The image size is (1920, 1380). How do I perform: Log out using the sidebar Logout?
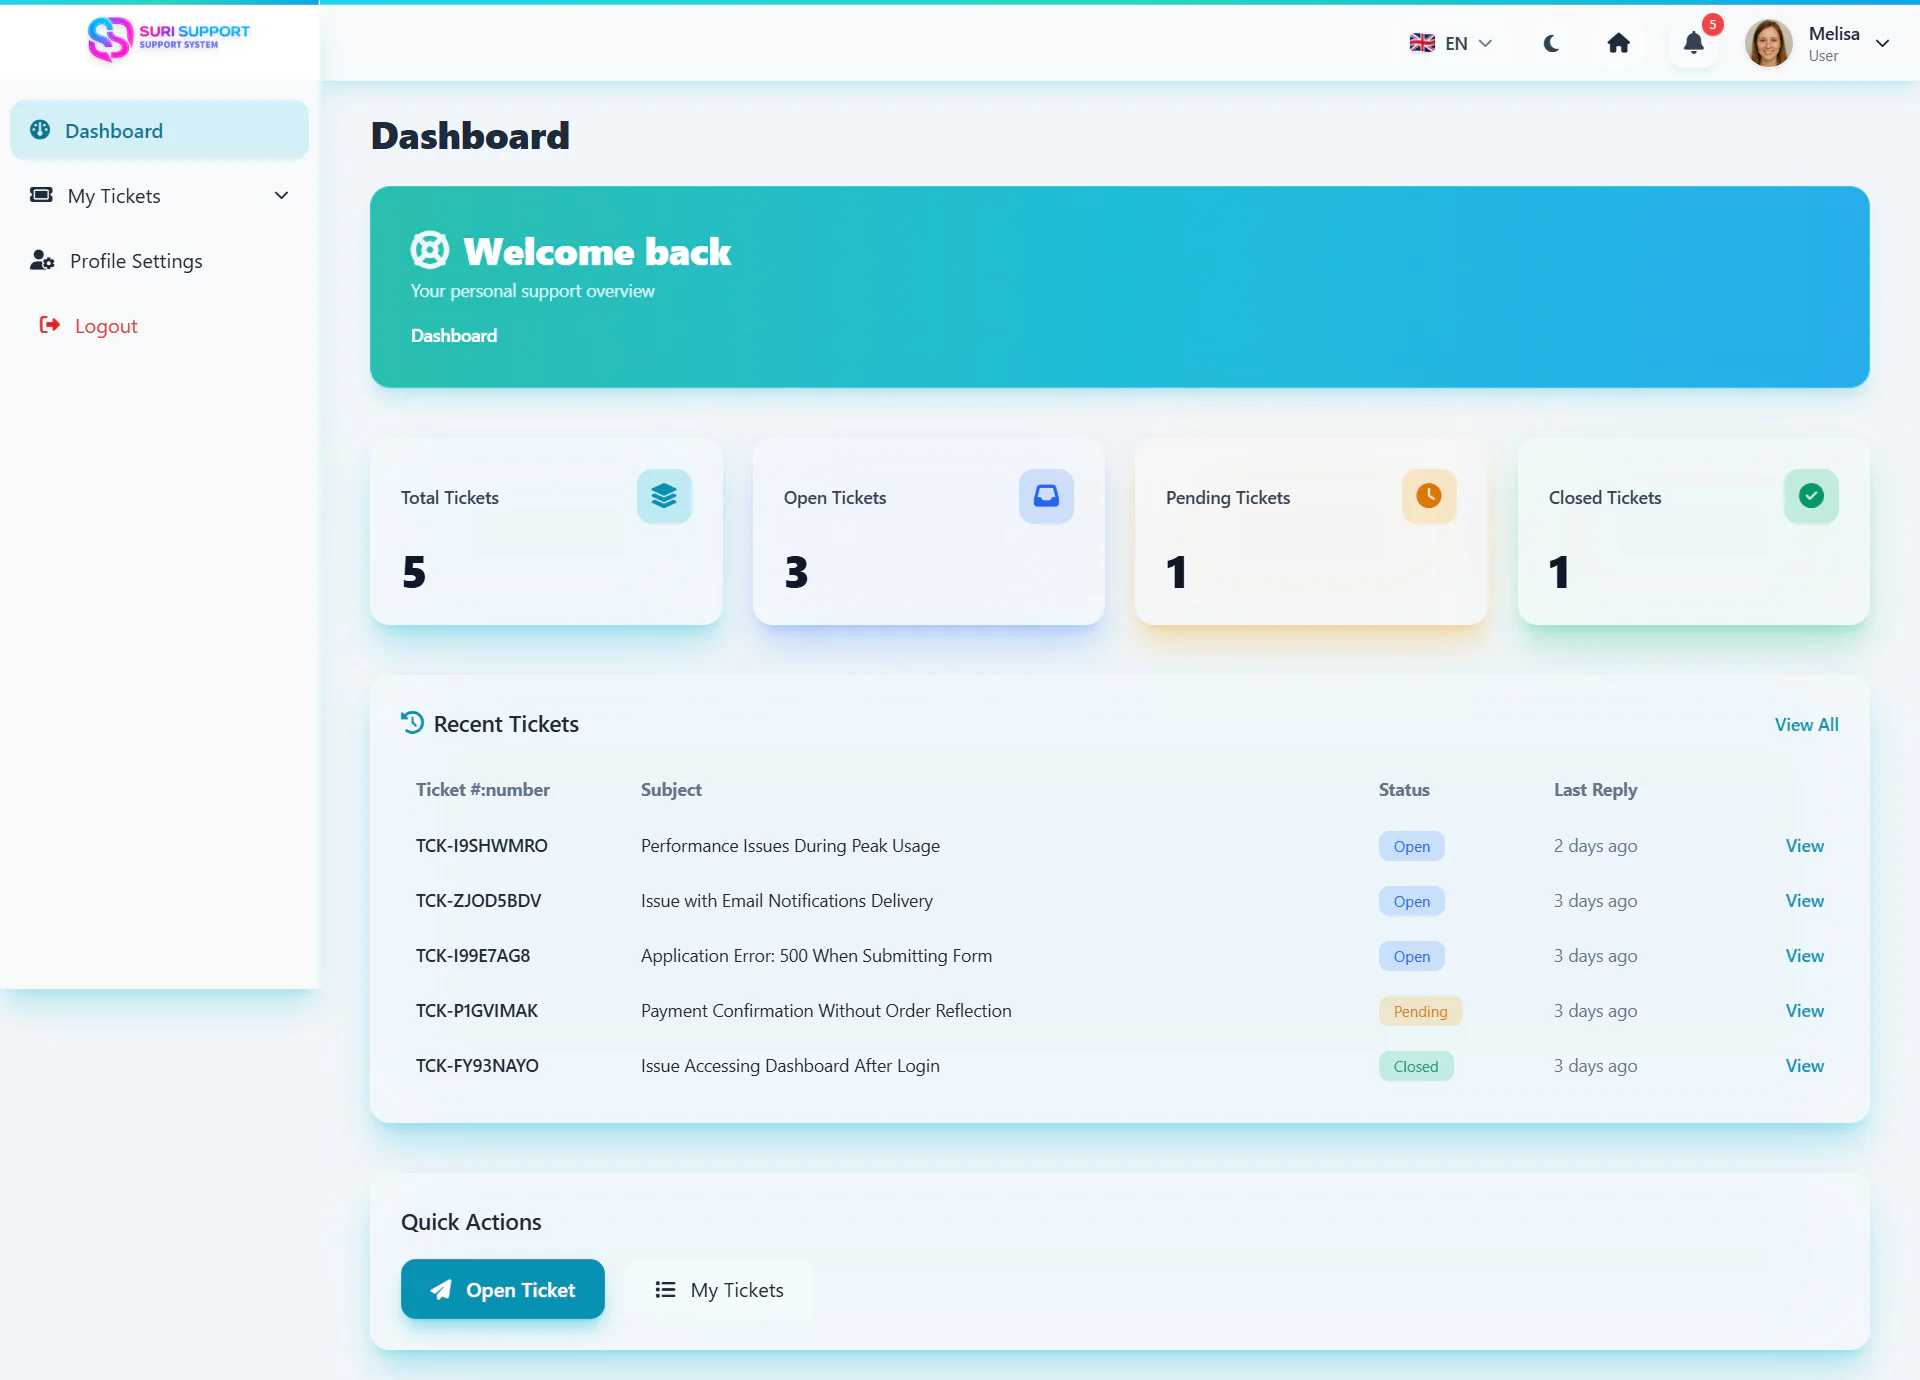tap(106, 326)
